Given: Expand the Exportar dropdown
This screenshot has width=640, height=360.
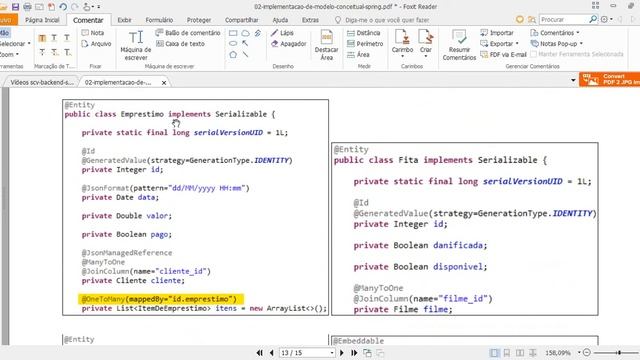Looking at the screenshot, I should point(517,44).
